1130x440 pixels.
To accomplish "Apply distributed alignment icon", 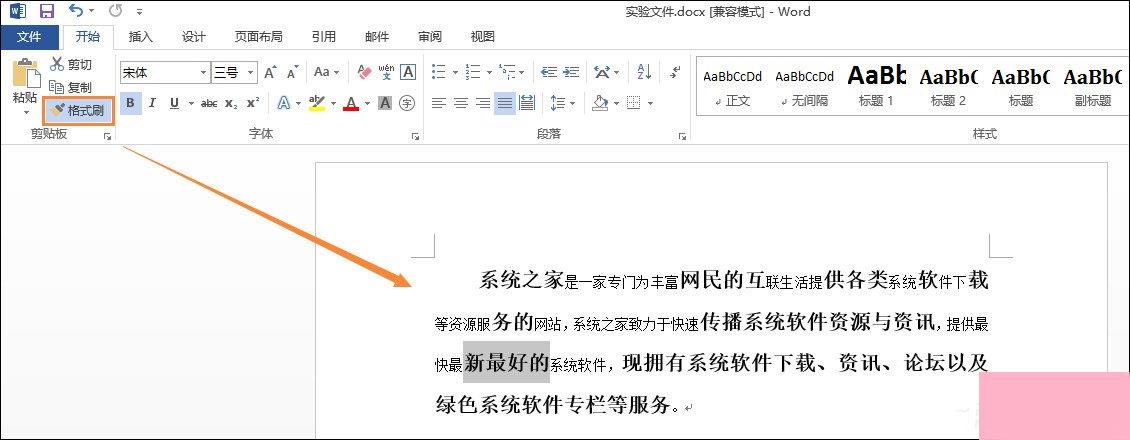I will [x=528, y=104].
